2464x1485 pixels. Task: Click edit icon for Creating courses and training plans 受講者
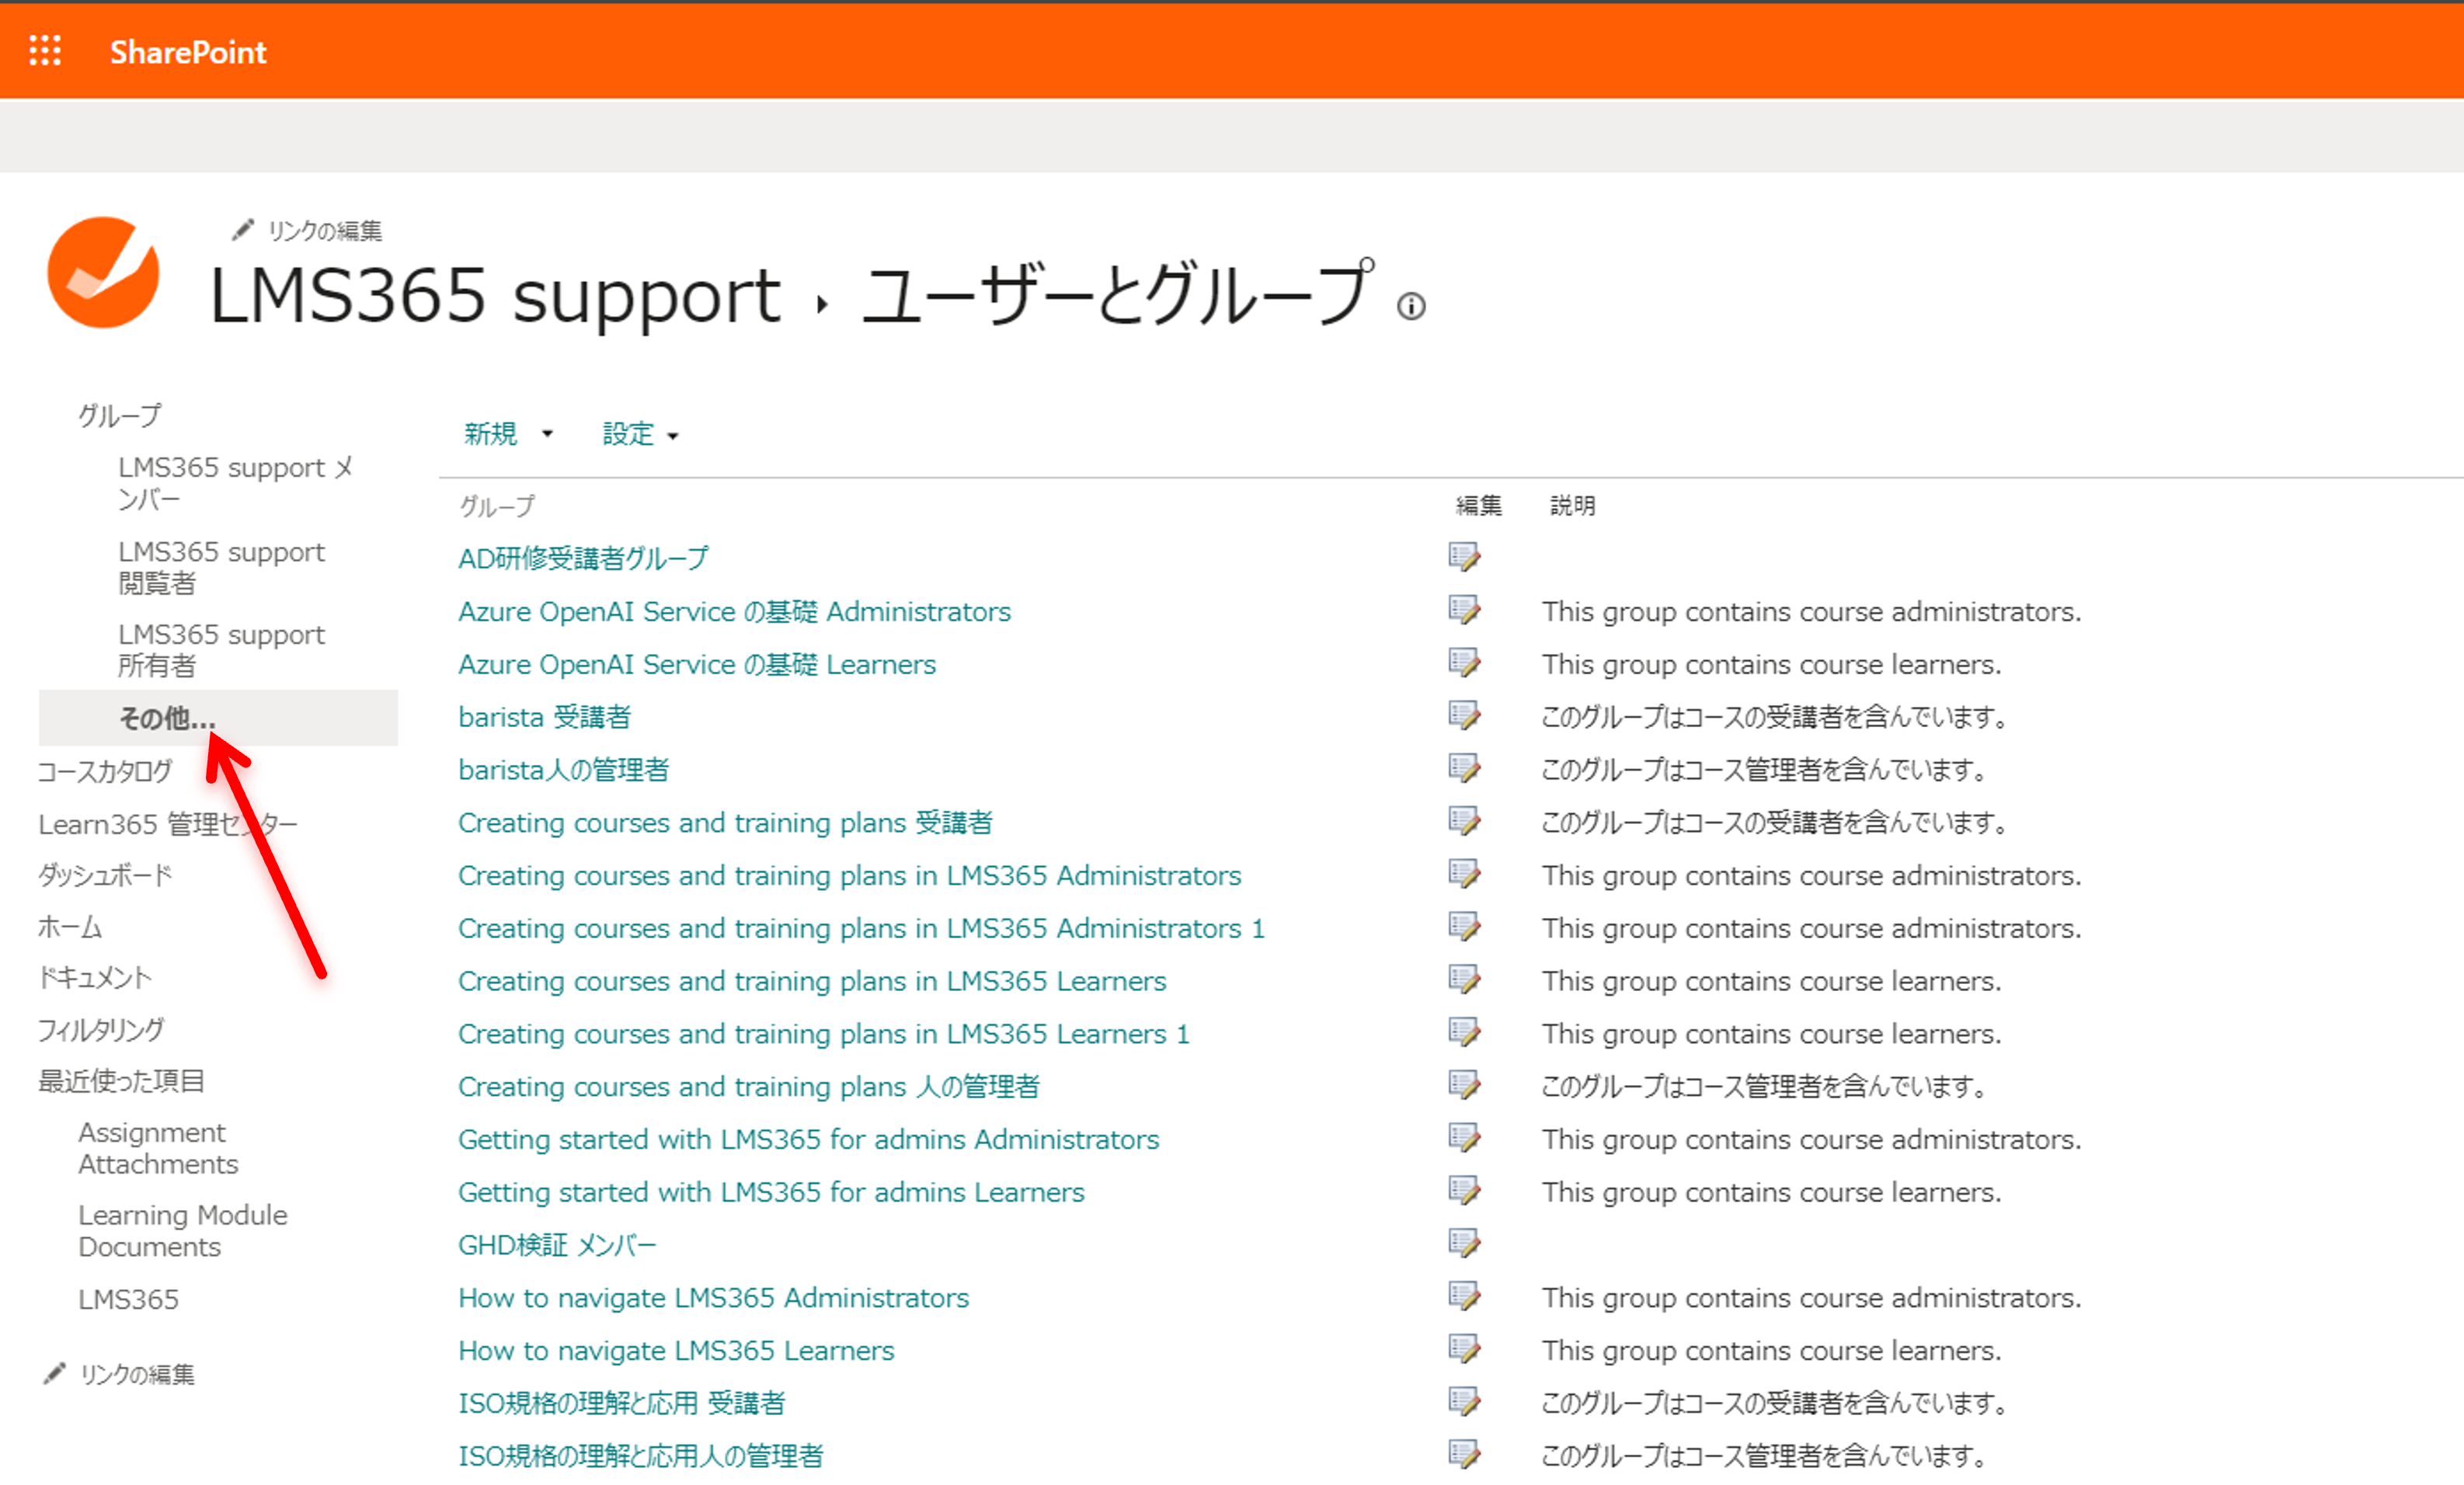[1464, 821]
